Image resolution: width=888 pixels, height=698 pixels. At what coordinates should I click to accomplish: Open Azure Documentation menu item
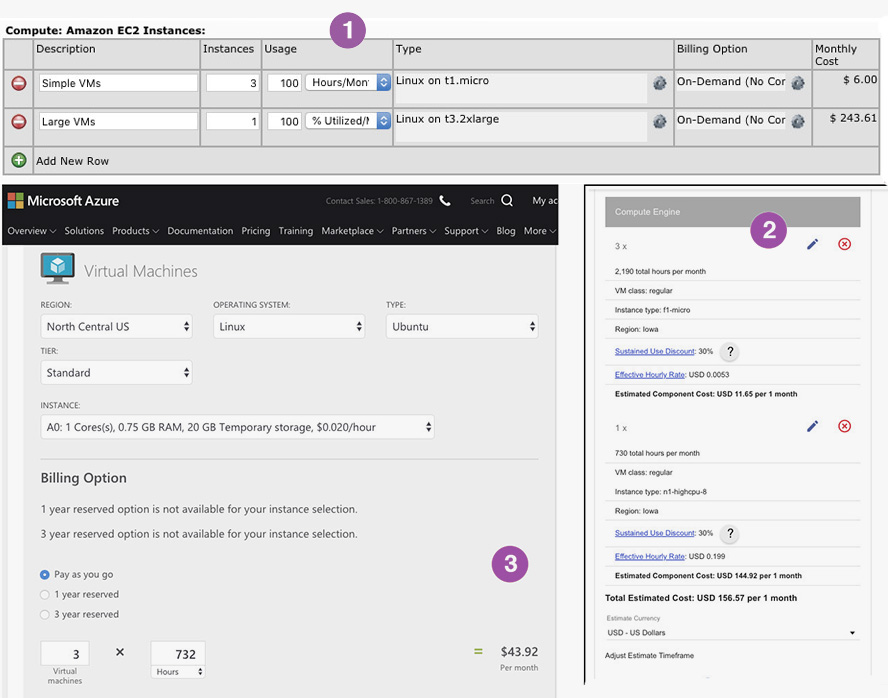click(200, 231)
